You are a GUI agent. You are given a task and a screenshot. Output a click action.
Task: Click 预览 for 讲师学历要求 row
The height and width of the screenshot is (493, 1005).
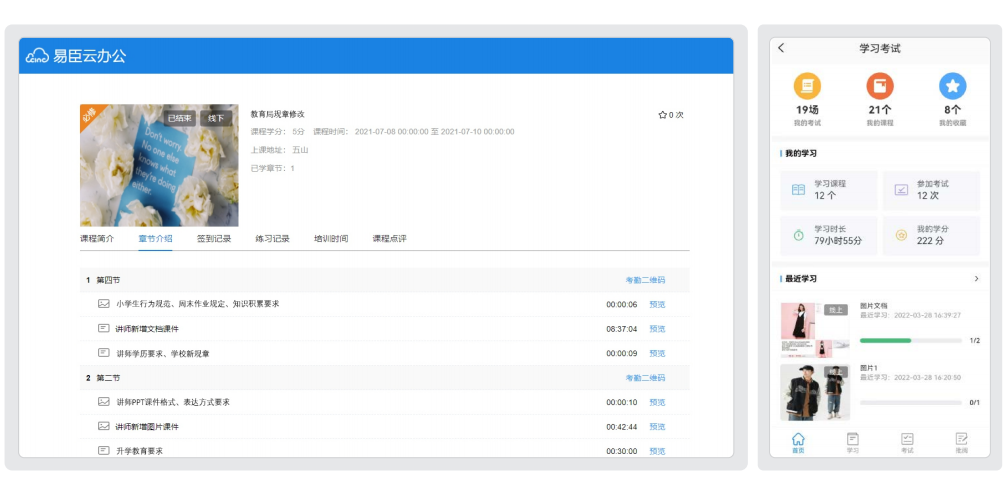point(657,353)
